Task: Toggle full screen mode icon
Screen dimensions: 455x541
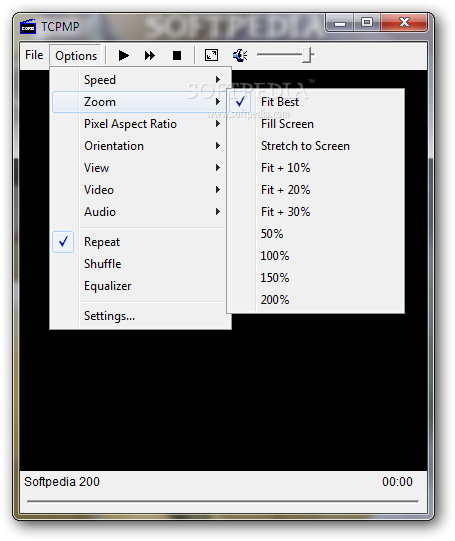Action: pyautogui.click(x=211, y=55)
